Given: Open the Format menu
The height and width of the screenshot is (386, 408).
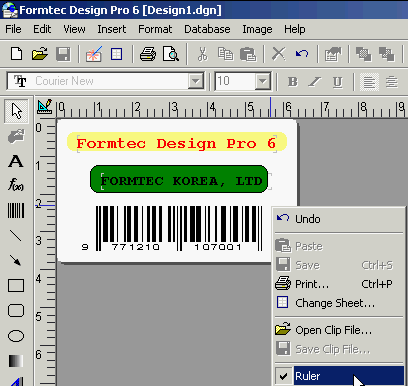Looking at the screenshot, I should [155, 29].
